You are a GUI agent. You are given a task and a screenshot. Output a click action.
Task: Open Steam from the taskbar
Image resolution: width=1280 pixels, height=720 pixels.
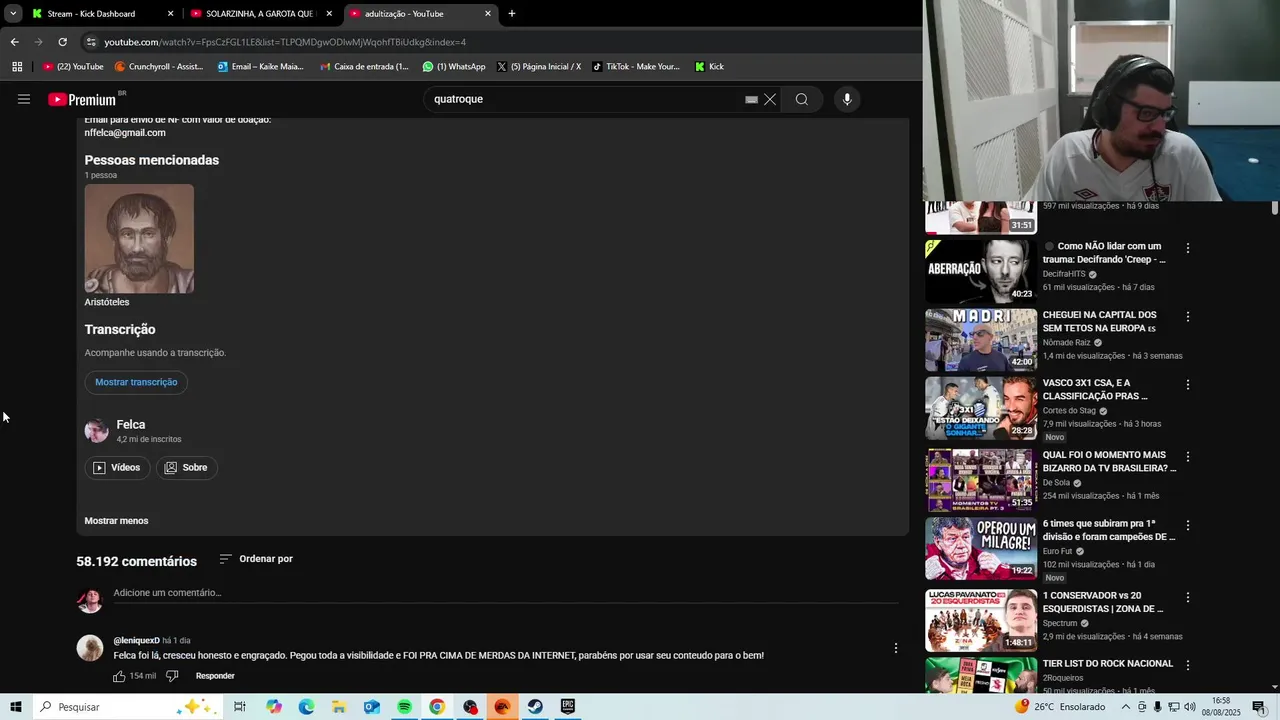coord(535,707)
